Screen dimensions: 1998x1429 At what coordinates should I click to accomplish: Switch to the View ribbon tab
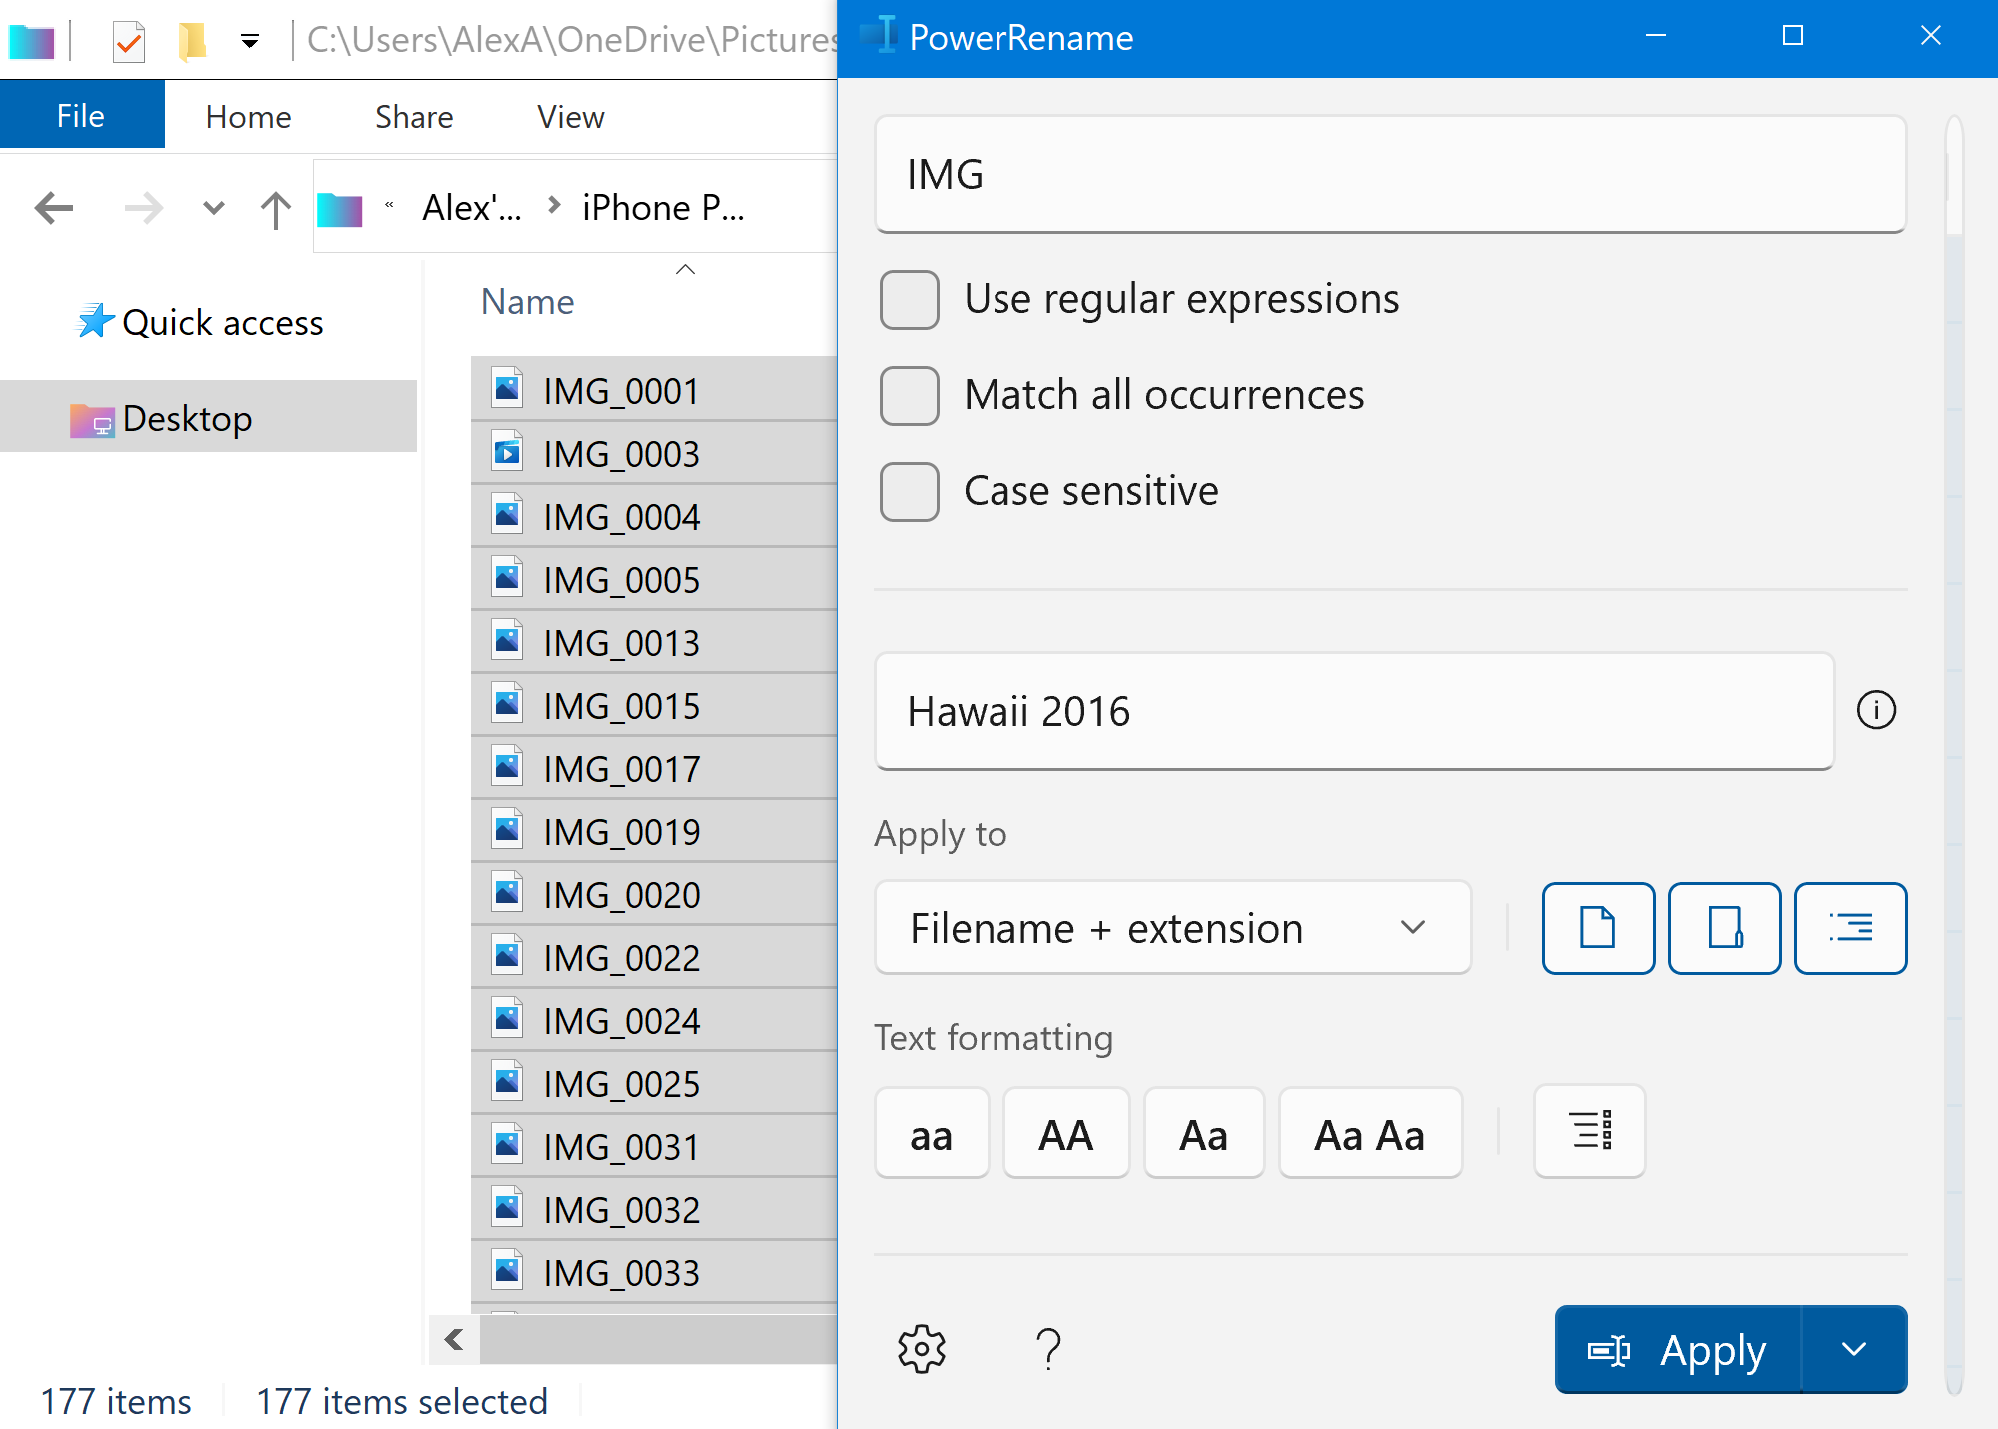(570, 117)
